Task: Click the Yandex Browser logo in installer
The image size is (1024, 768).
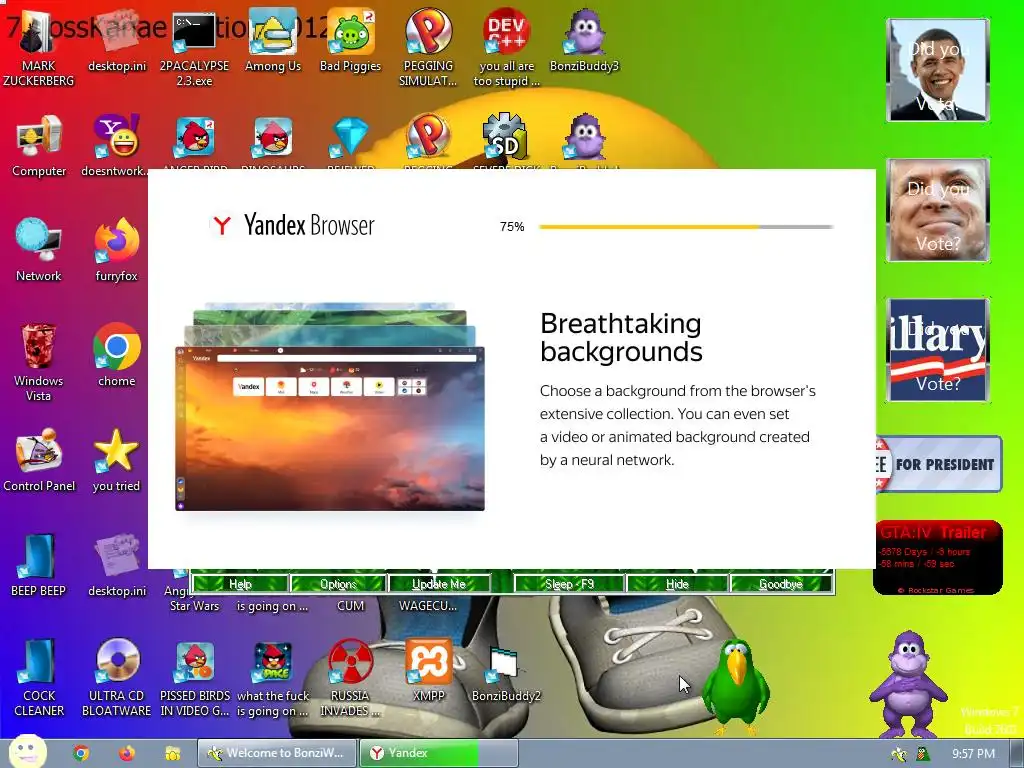Action: [x=293, y=225]
